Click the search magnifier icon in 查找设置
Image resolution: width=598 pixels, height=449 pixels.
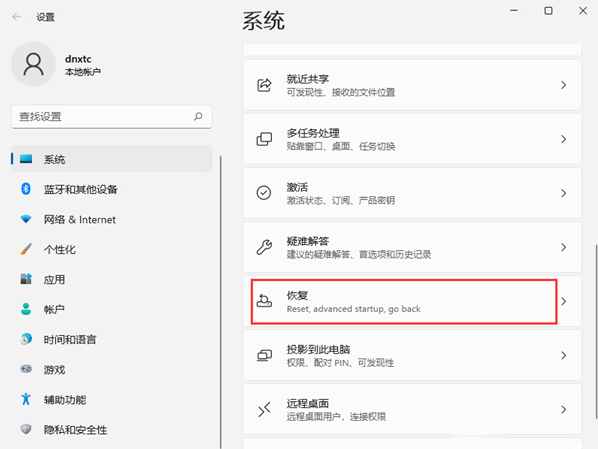click(x=198, y=116)
